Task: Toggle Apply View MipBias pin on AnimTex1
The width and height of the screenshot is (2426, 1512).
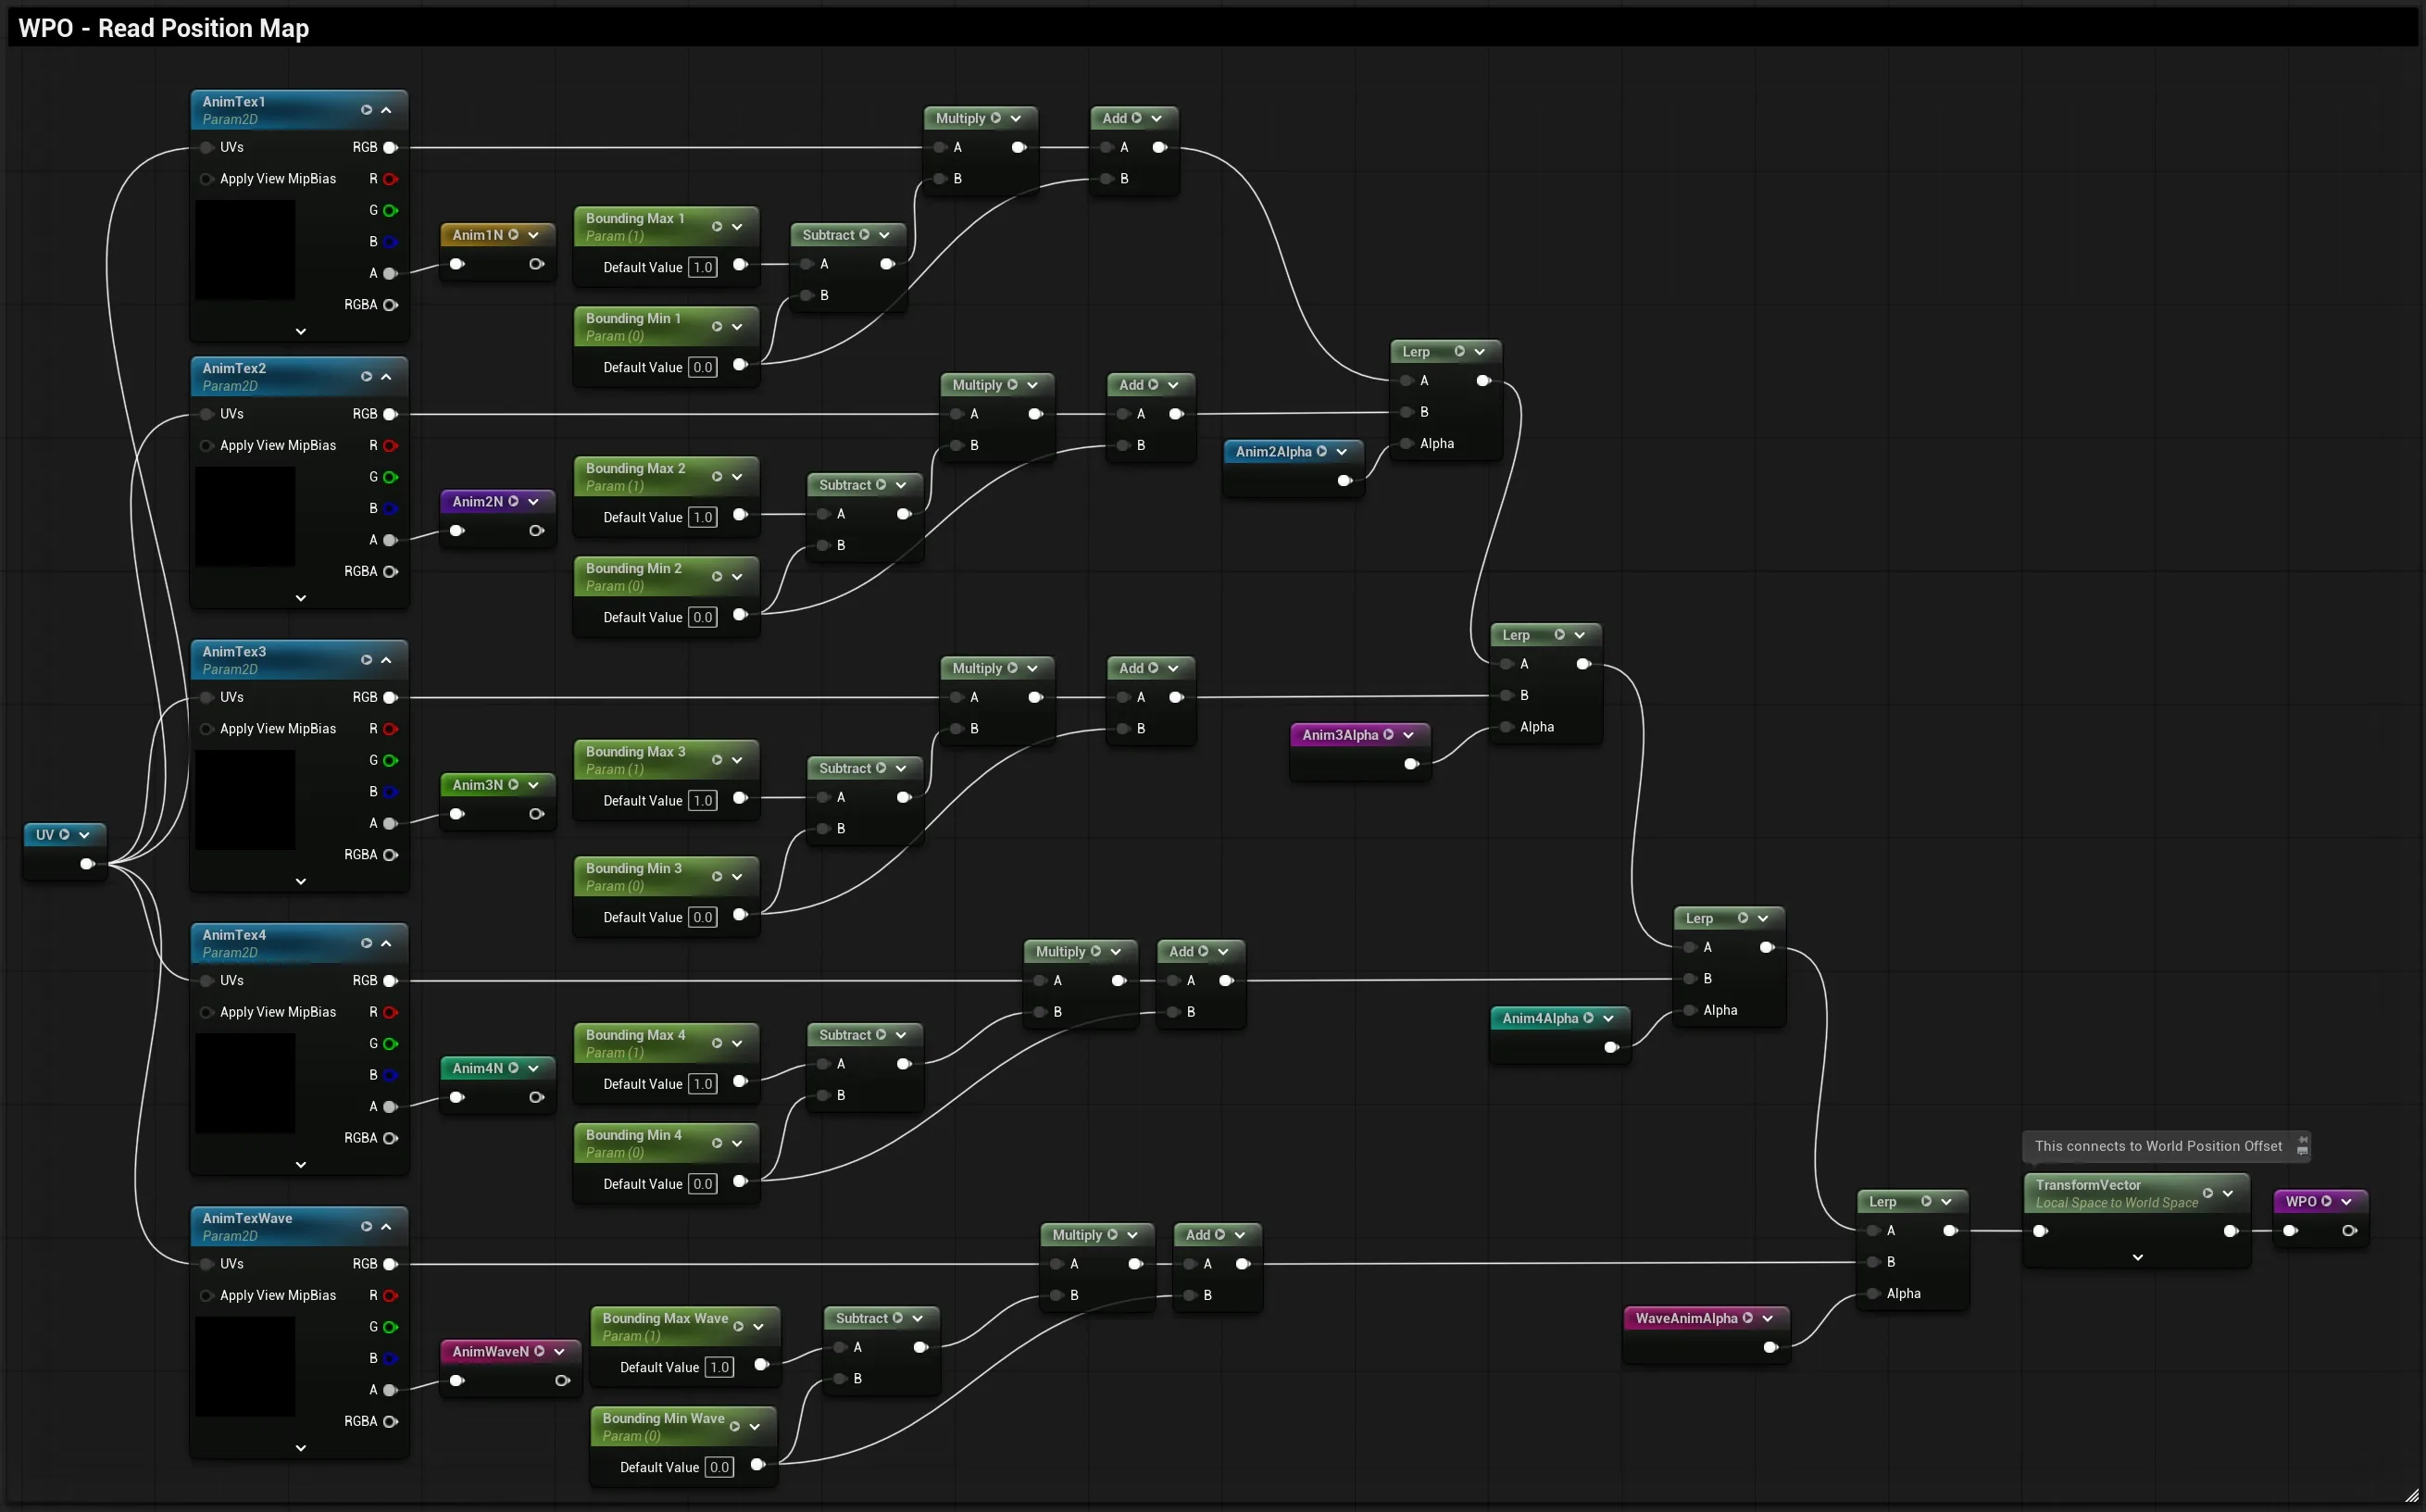Action: pyautogui.click(x=206, y=179)
